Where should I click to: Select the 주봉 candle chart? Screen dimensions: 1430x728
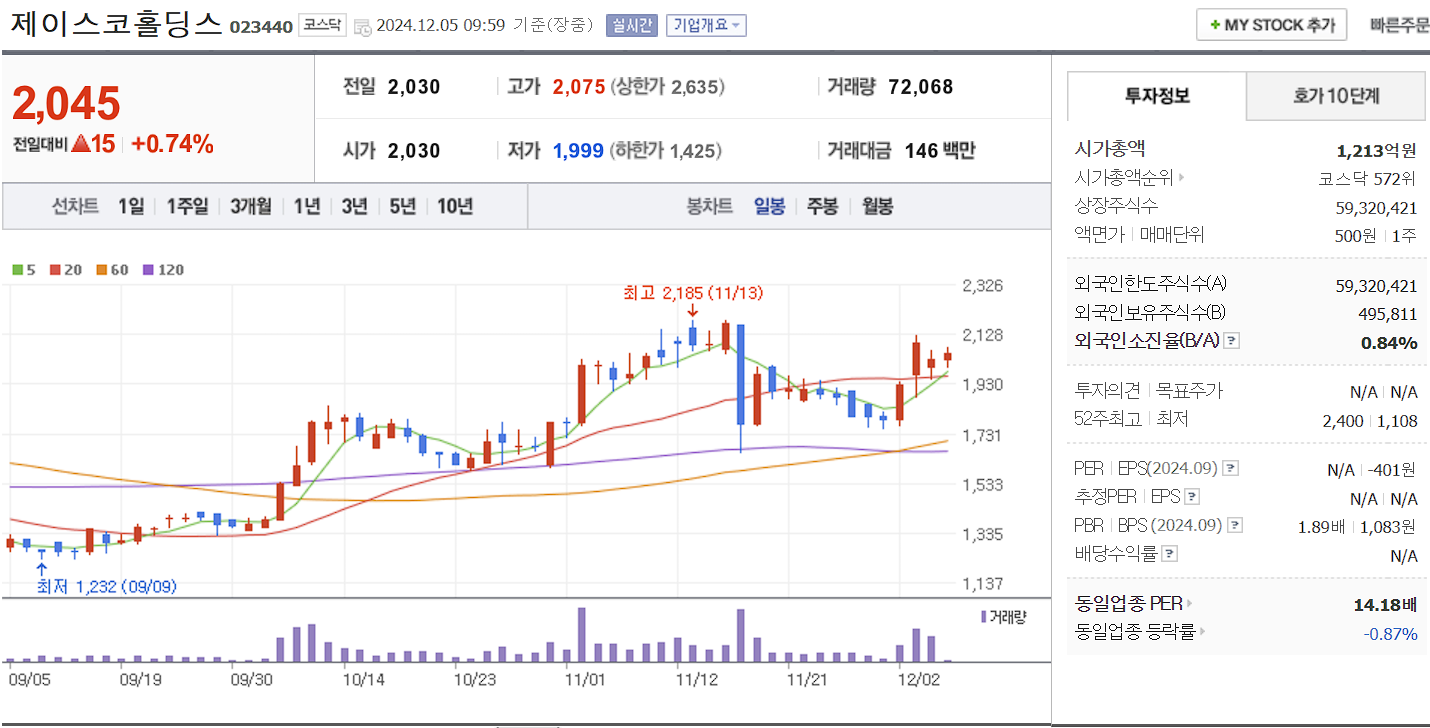point(823,206)
